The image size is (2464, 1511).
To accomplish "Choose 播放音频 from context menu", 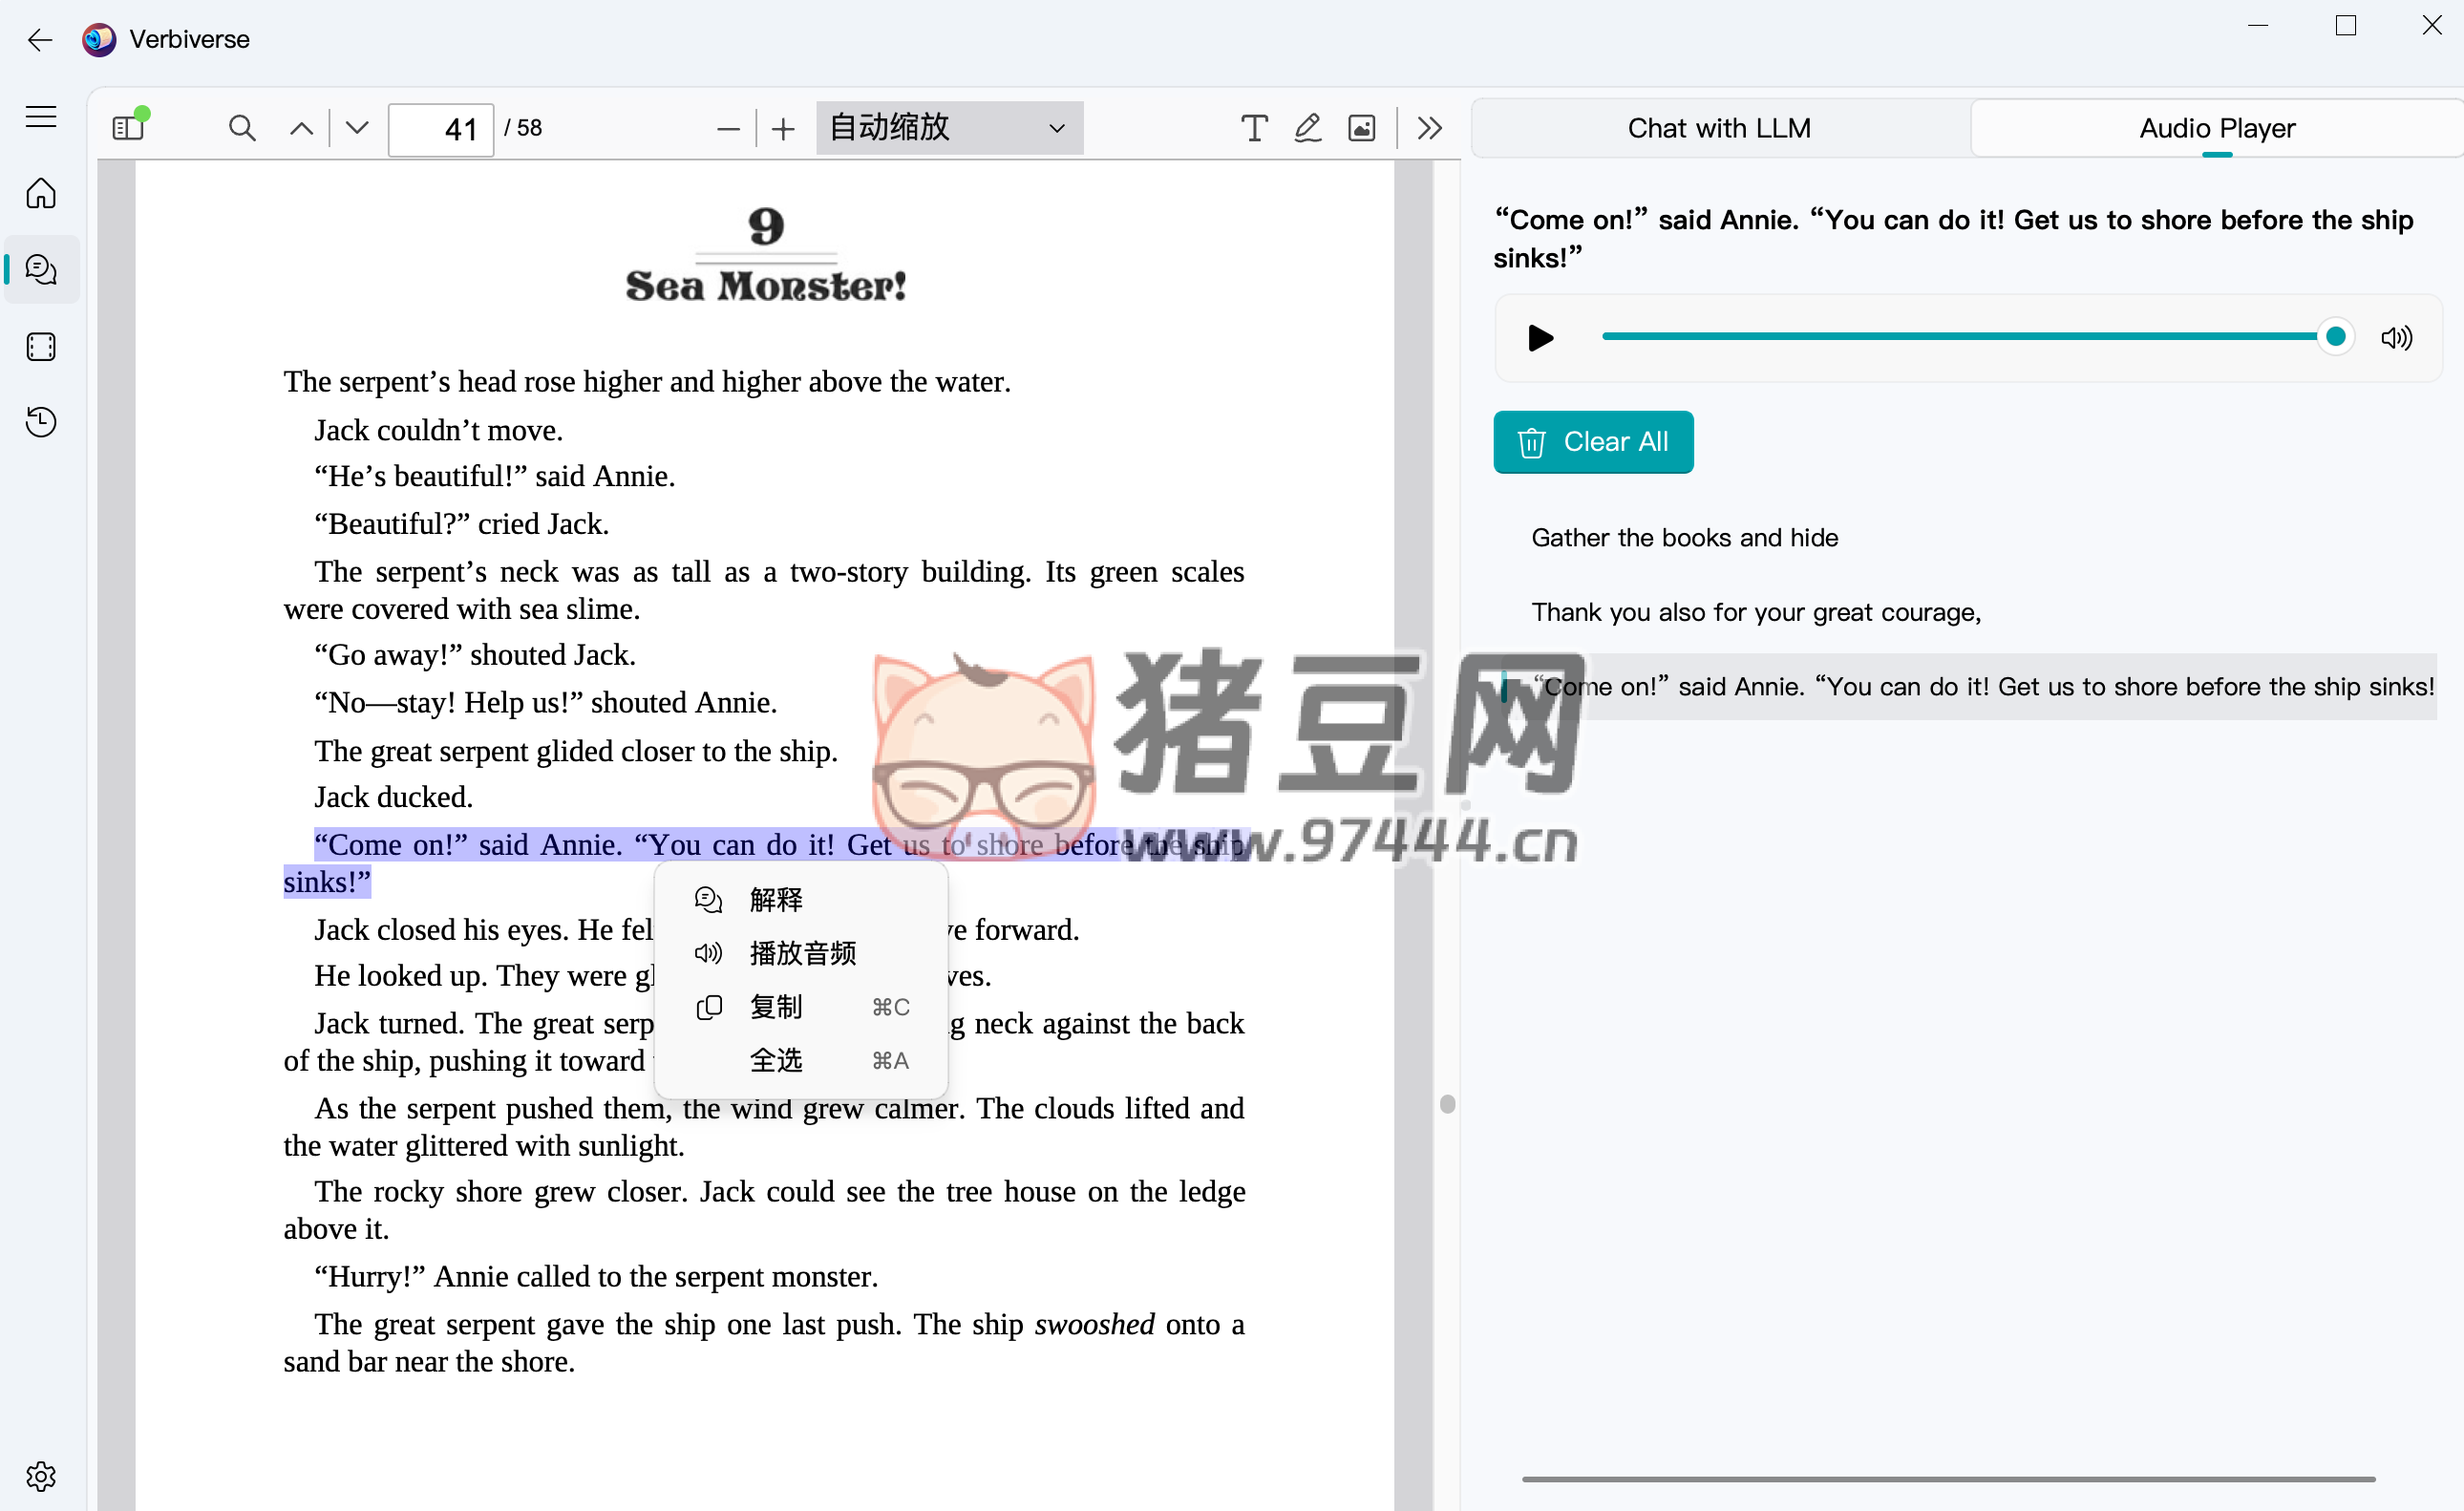I will 802,953.
